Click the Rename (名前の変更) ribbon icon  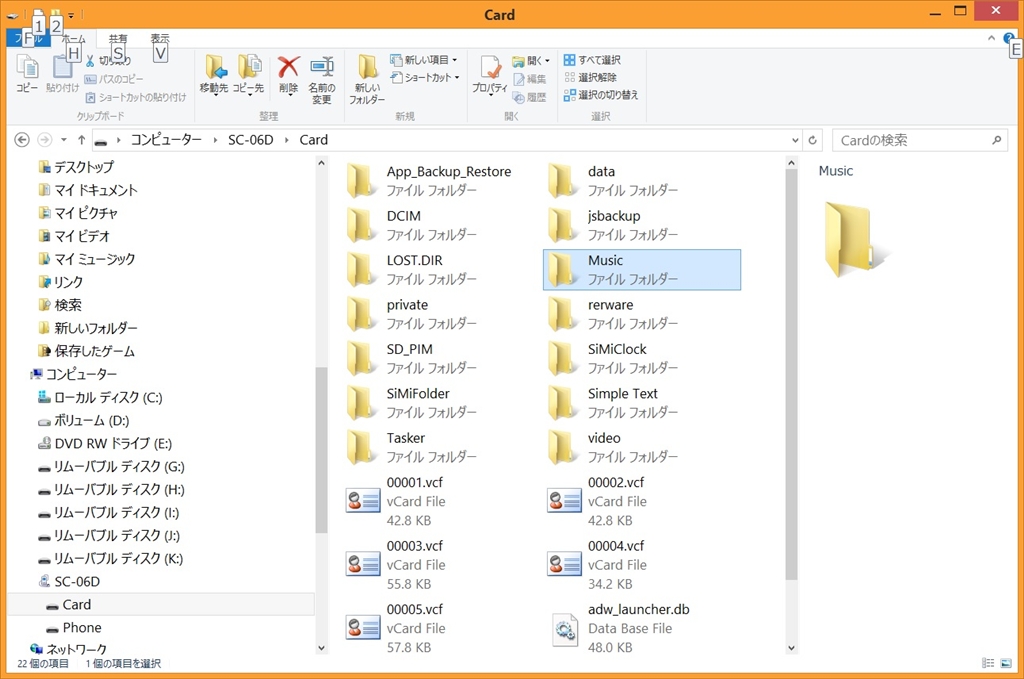[x=321, y=68]
